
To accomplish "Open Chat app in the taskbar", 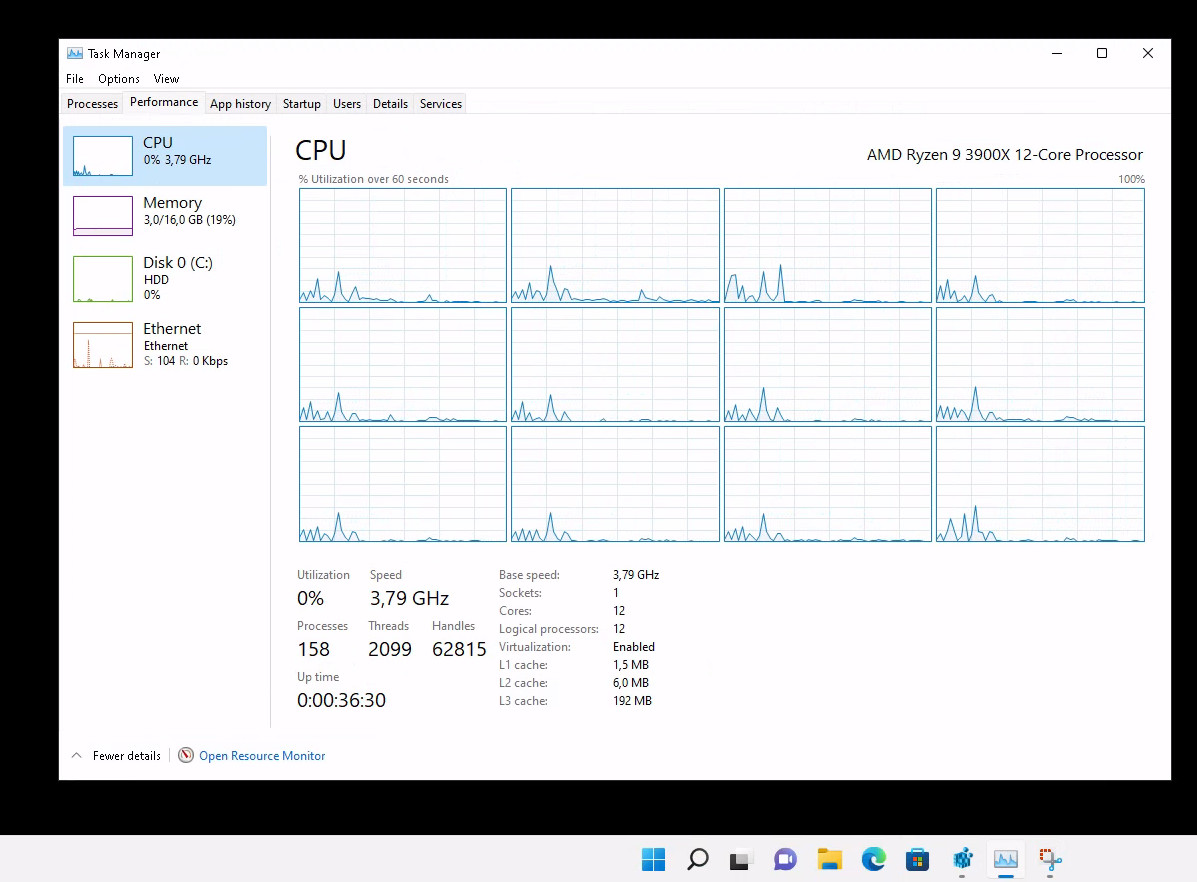I will click(x=785, y=860).
